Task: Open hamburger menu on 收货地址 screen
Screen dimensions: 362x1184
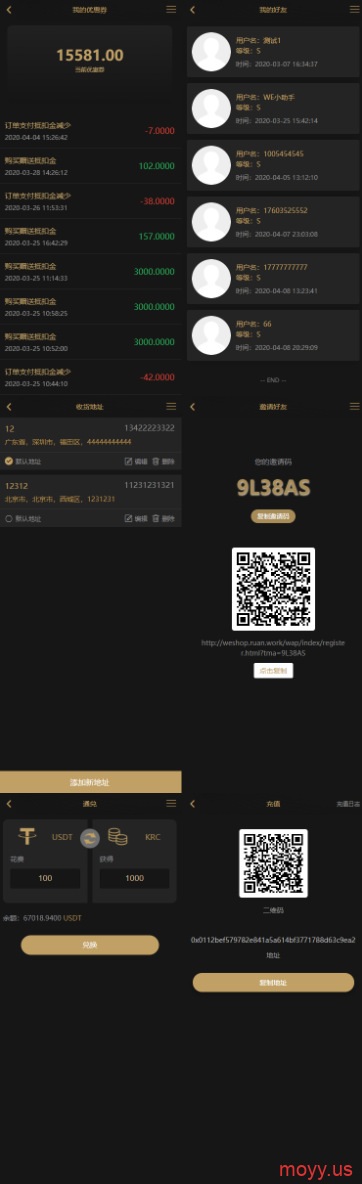Action: [171, 406]
